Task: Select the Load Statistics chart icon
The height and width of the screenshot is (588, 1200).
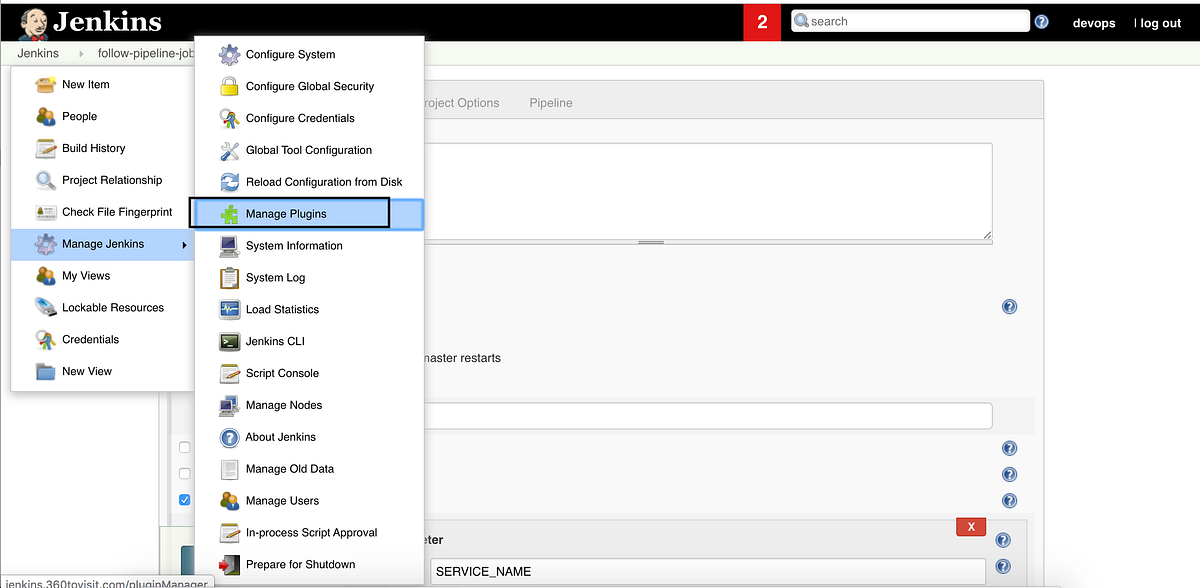Action: point(229,309)
